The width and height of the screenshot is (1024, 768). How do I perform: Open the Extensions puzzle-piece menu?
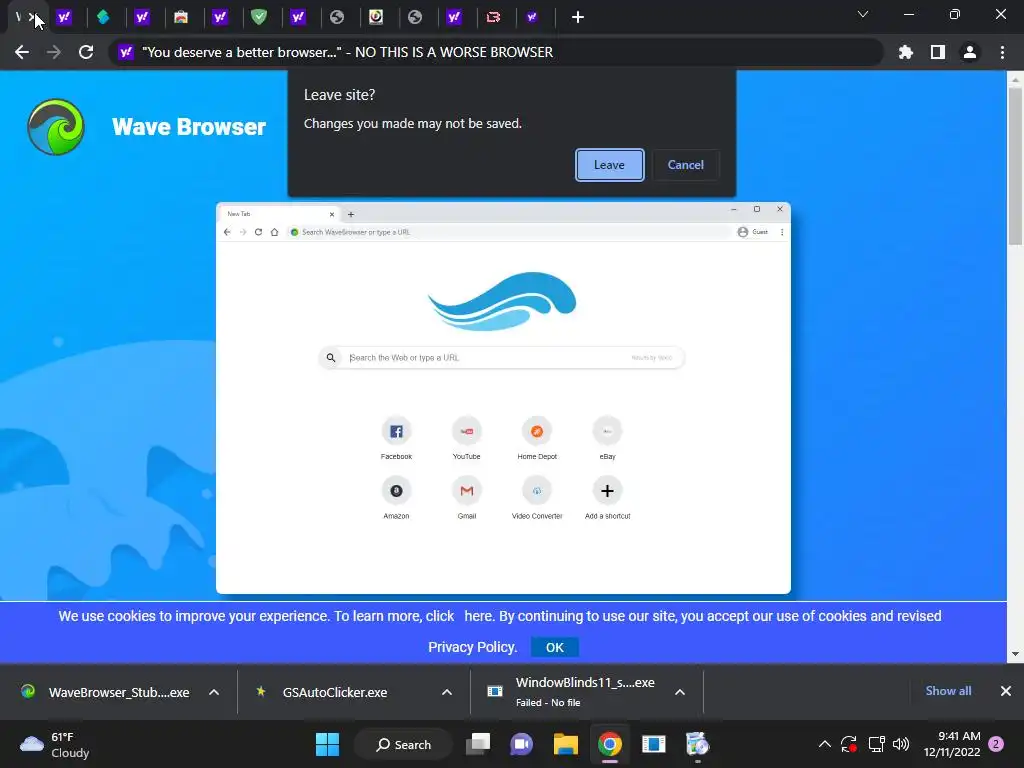click(906, 52)
